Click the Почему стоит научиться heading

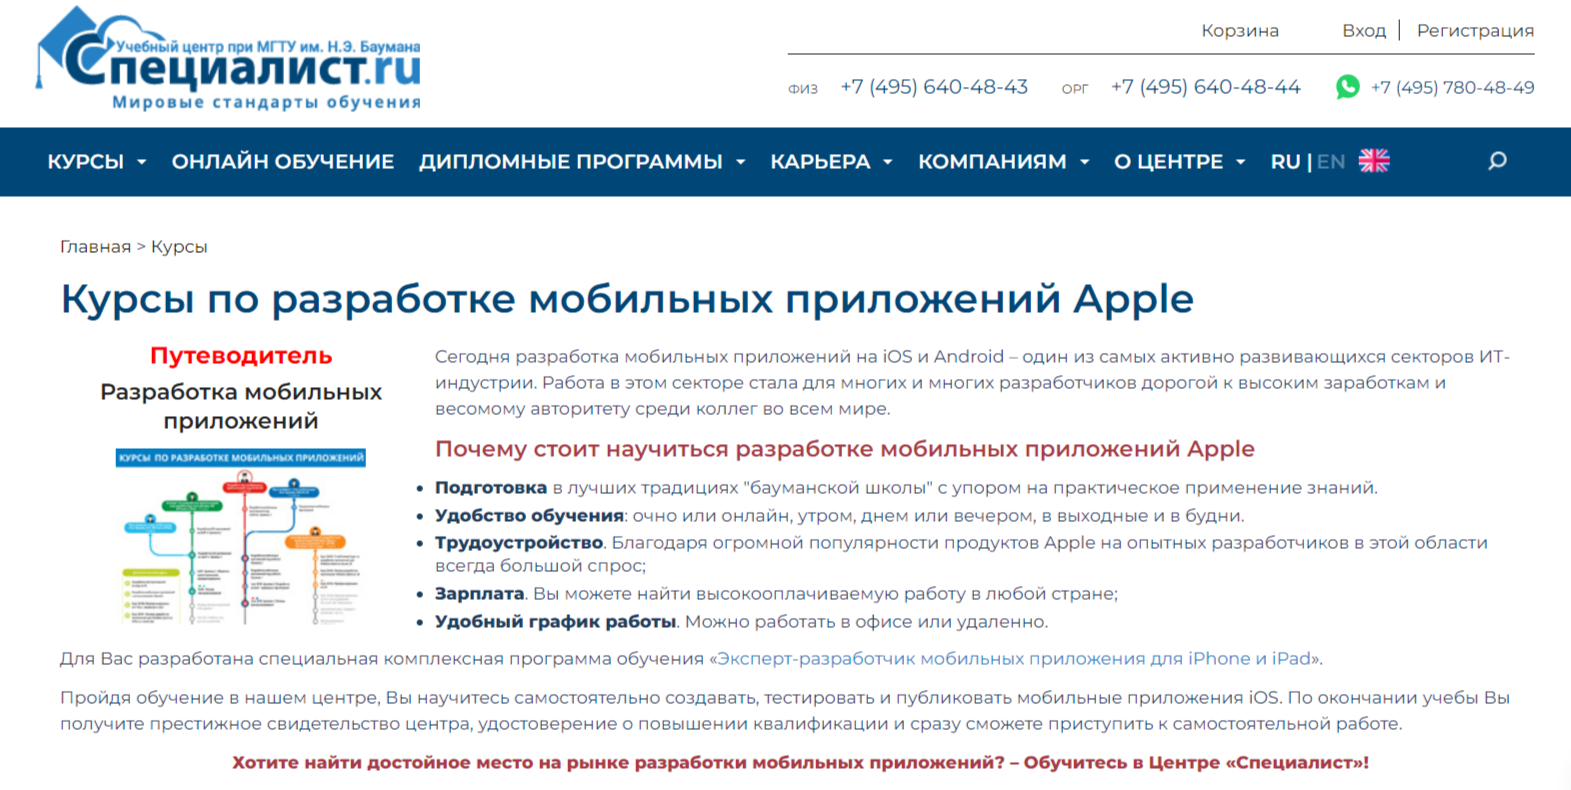845,449
